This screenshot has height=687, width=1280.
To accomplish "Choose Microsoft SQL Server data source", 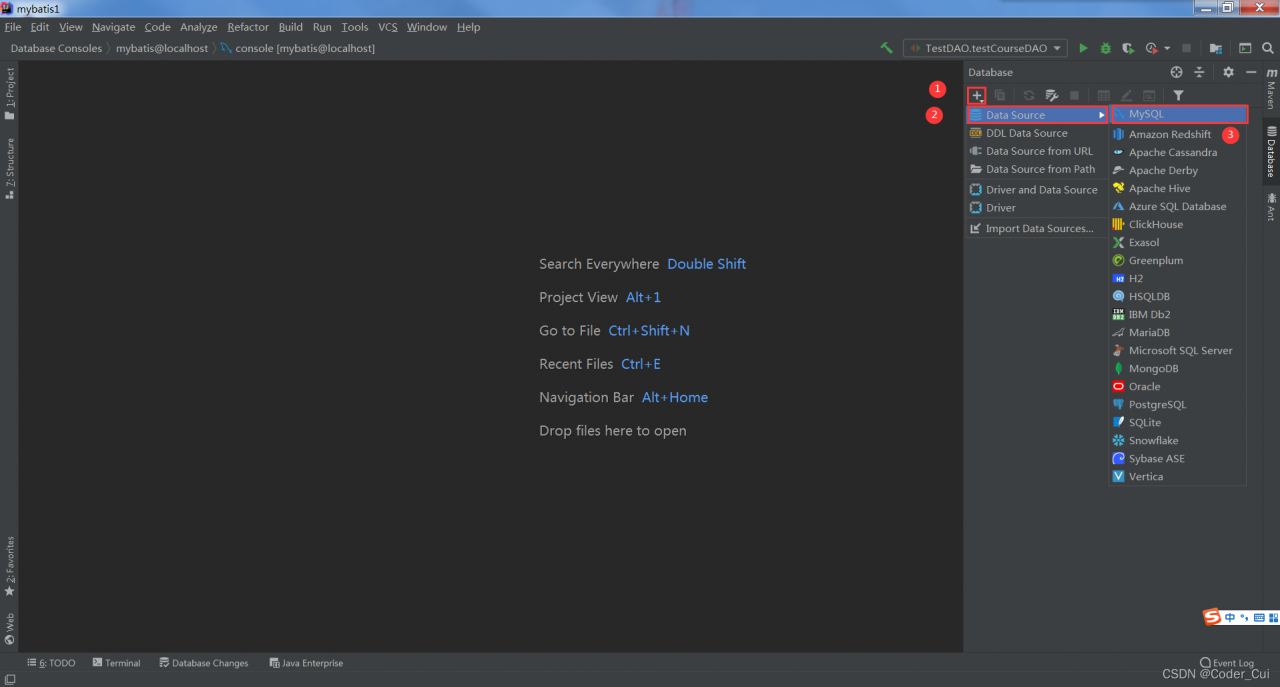I will pos(1178,350).
